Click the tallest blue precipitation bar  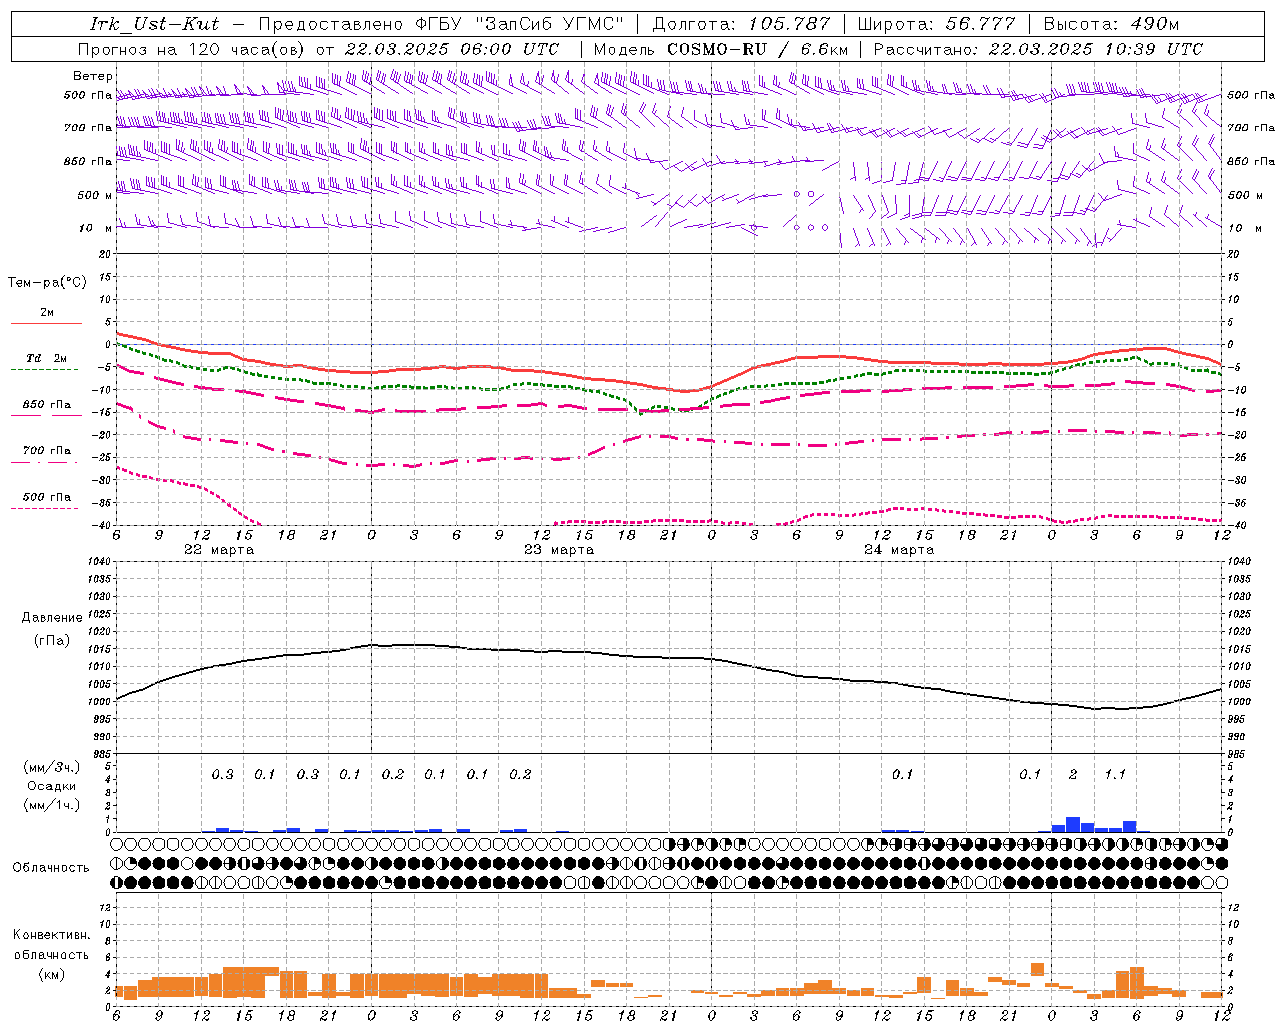coord(1073,824)
